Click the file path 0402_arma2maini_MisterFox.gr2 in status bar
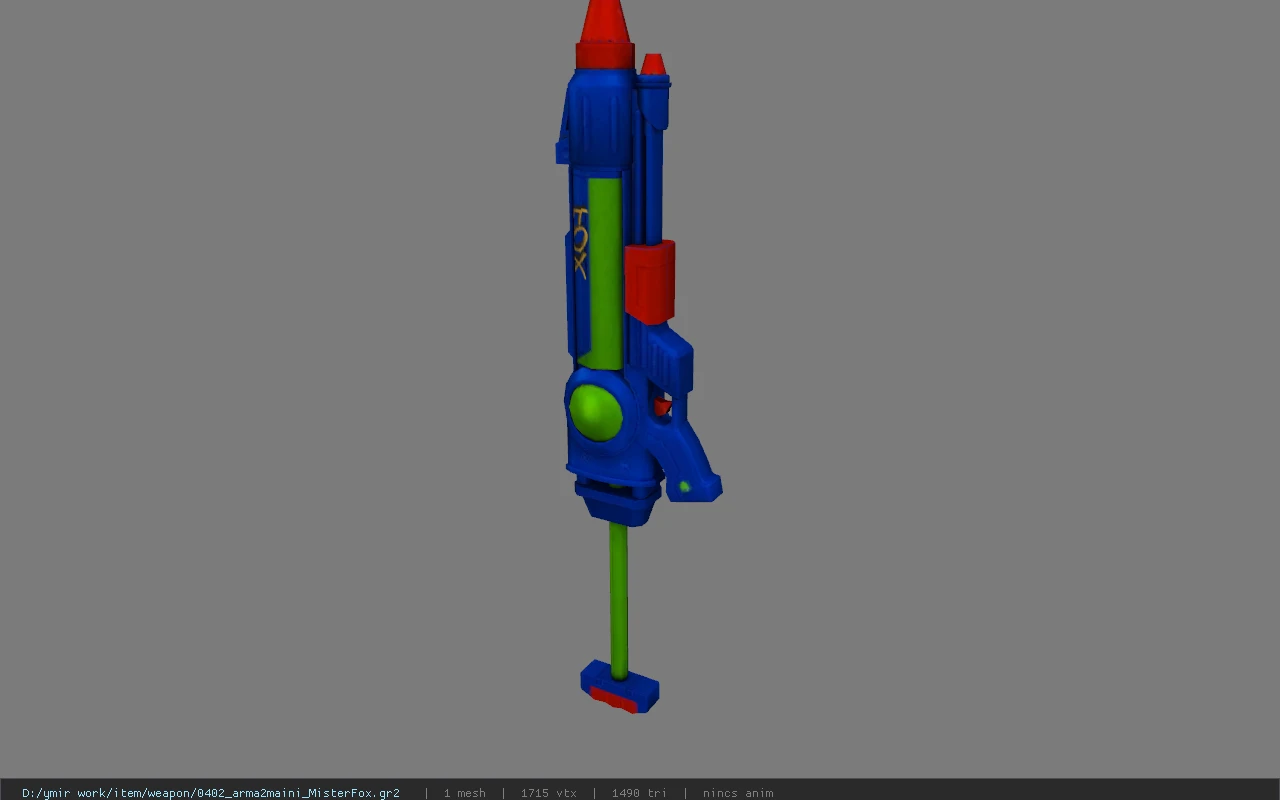1280x800 pixels. pos(211,793)
